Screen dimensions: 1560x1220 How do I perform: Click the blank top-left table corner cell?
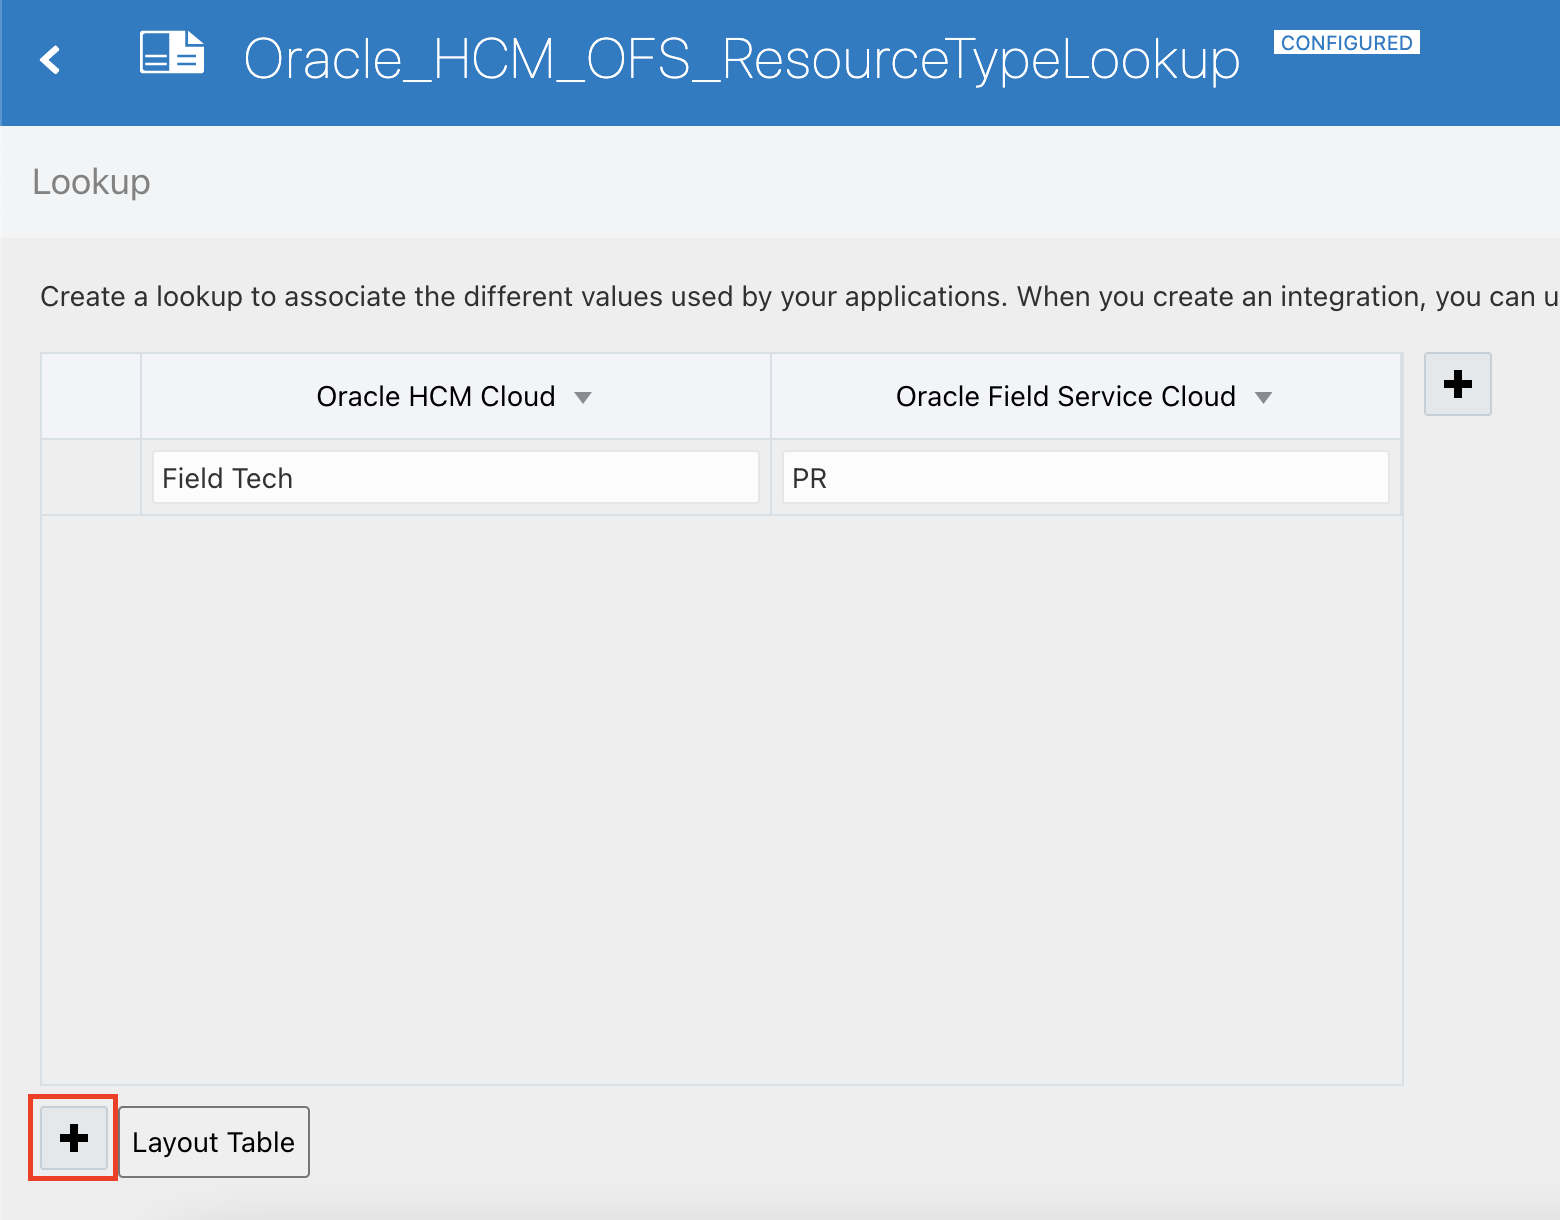pyautogui.click(x=91, y=396)
